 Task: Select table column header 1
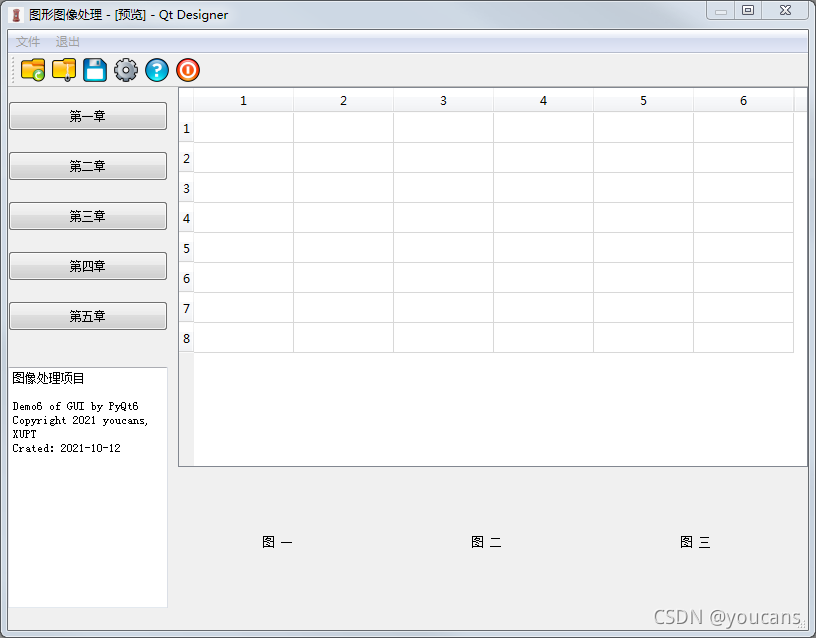point(244,100)
